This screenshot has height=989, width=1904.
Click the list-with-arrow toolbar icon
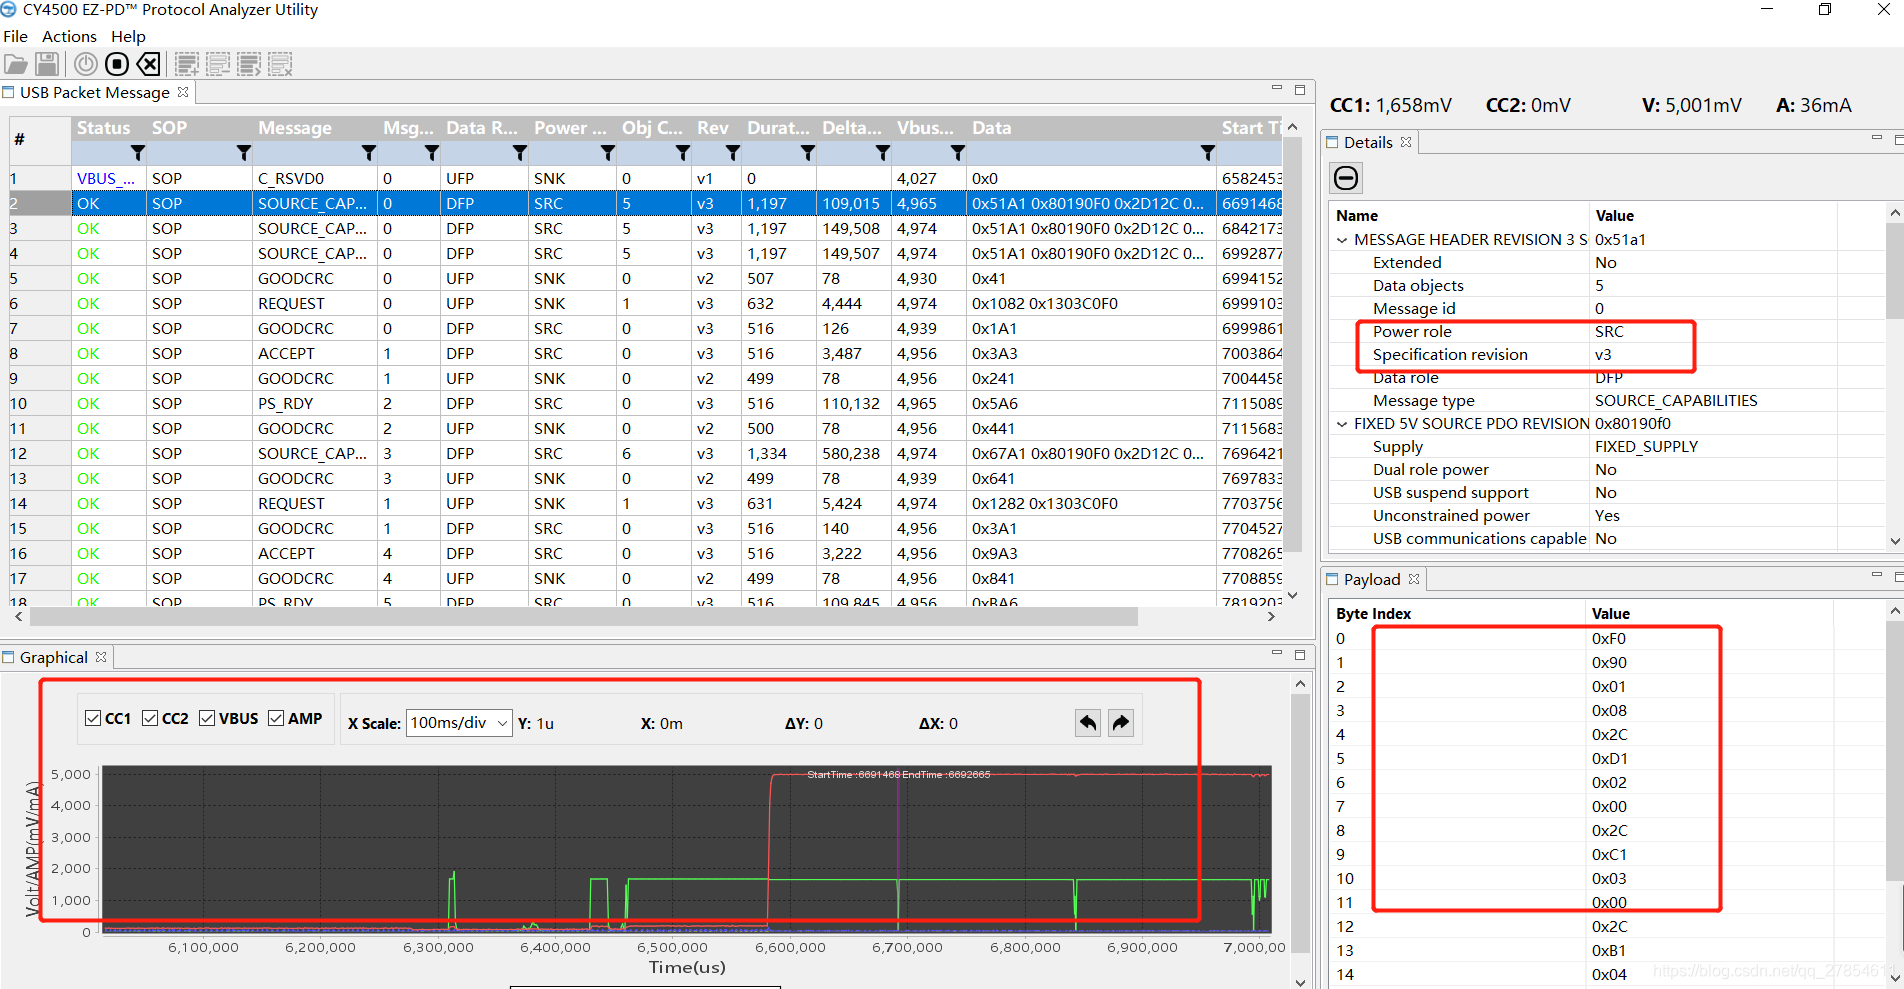coord(249,65)
